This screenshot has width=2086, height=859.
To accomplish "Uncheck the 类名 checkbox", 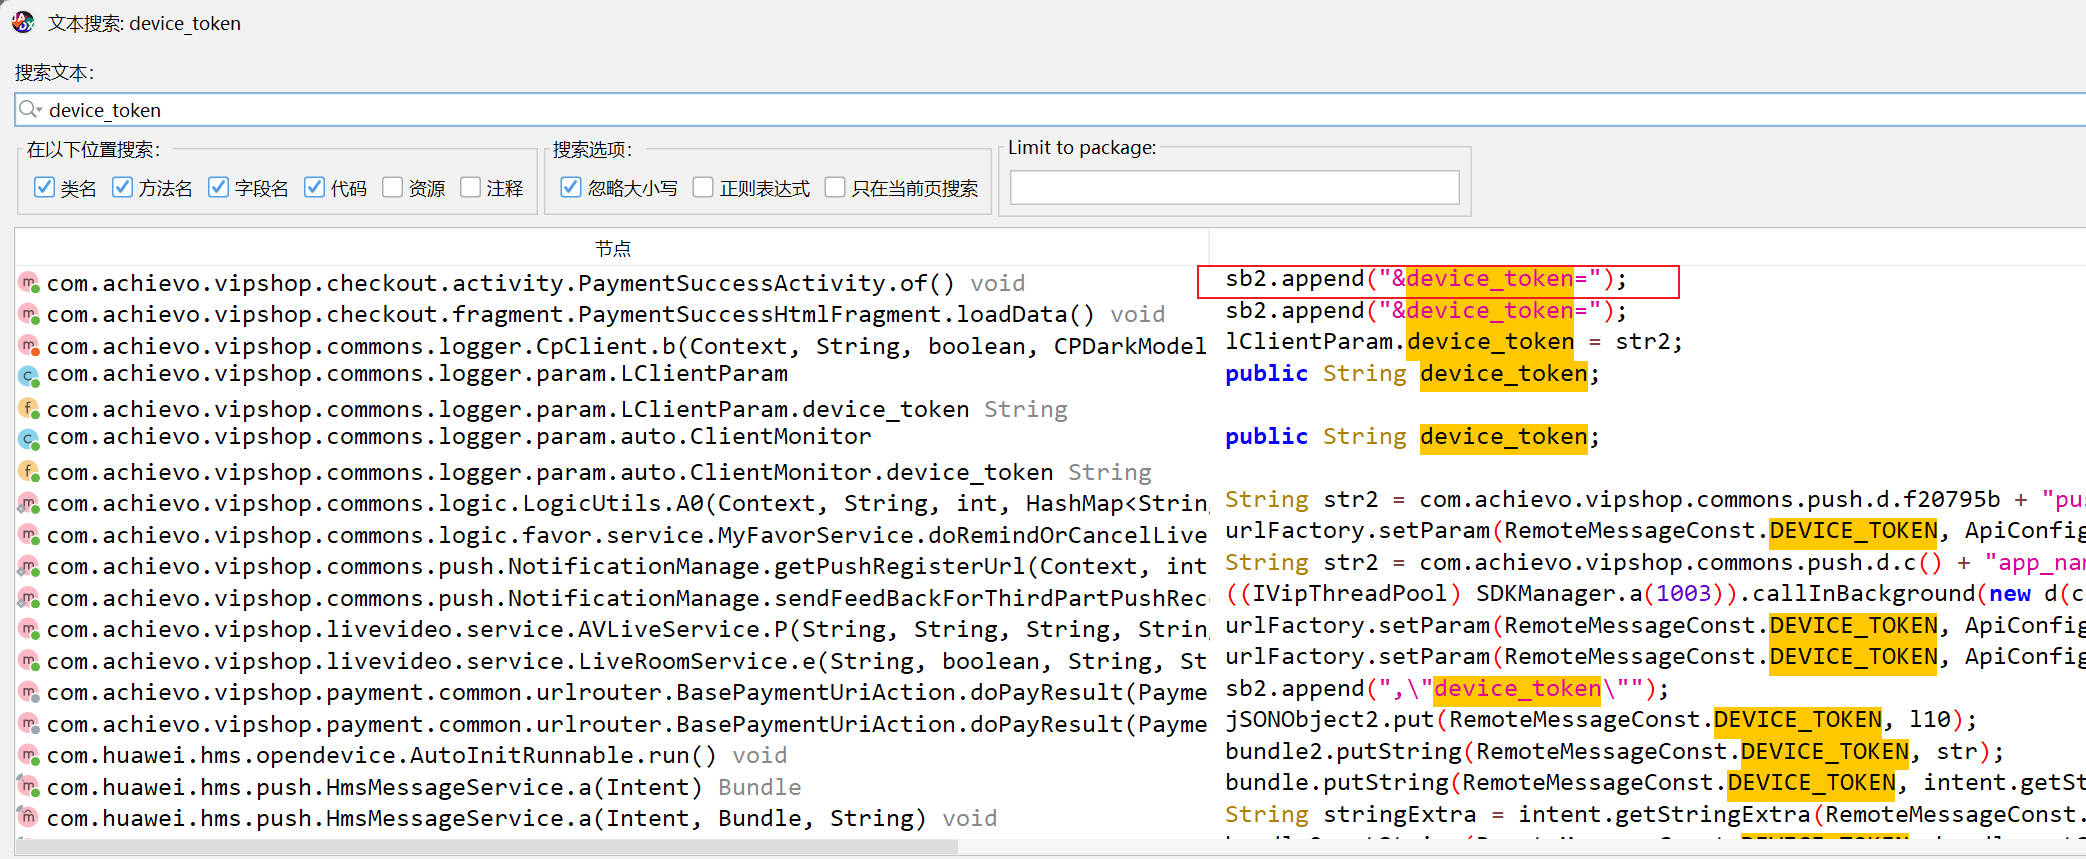I will coord(44,187).
